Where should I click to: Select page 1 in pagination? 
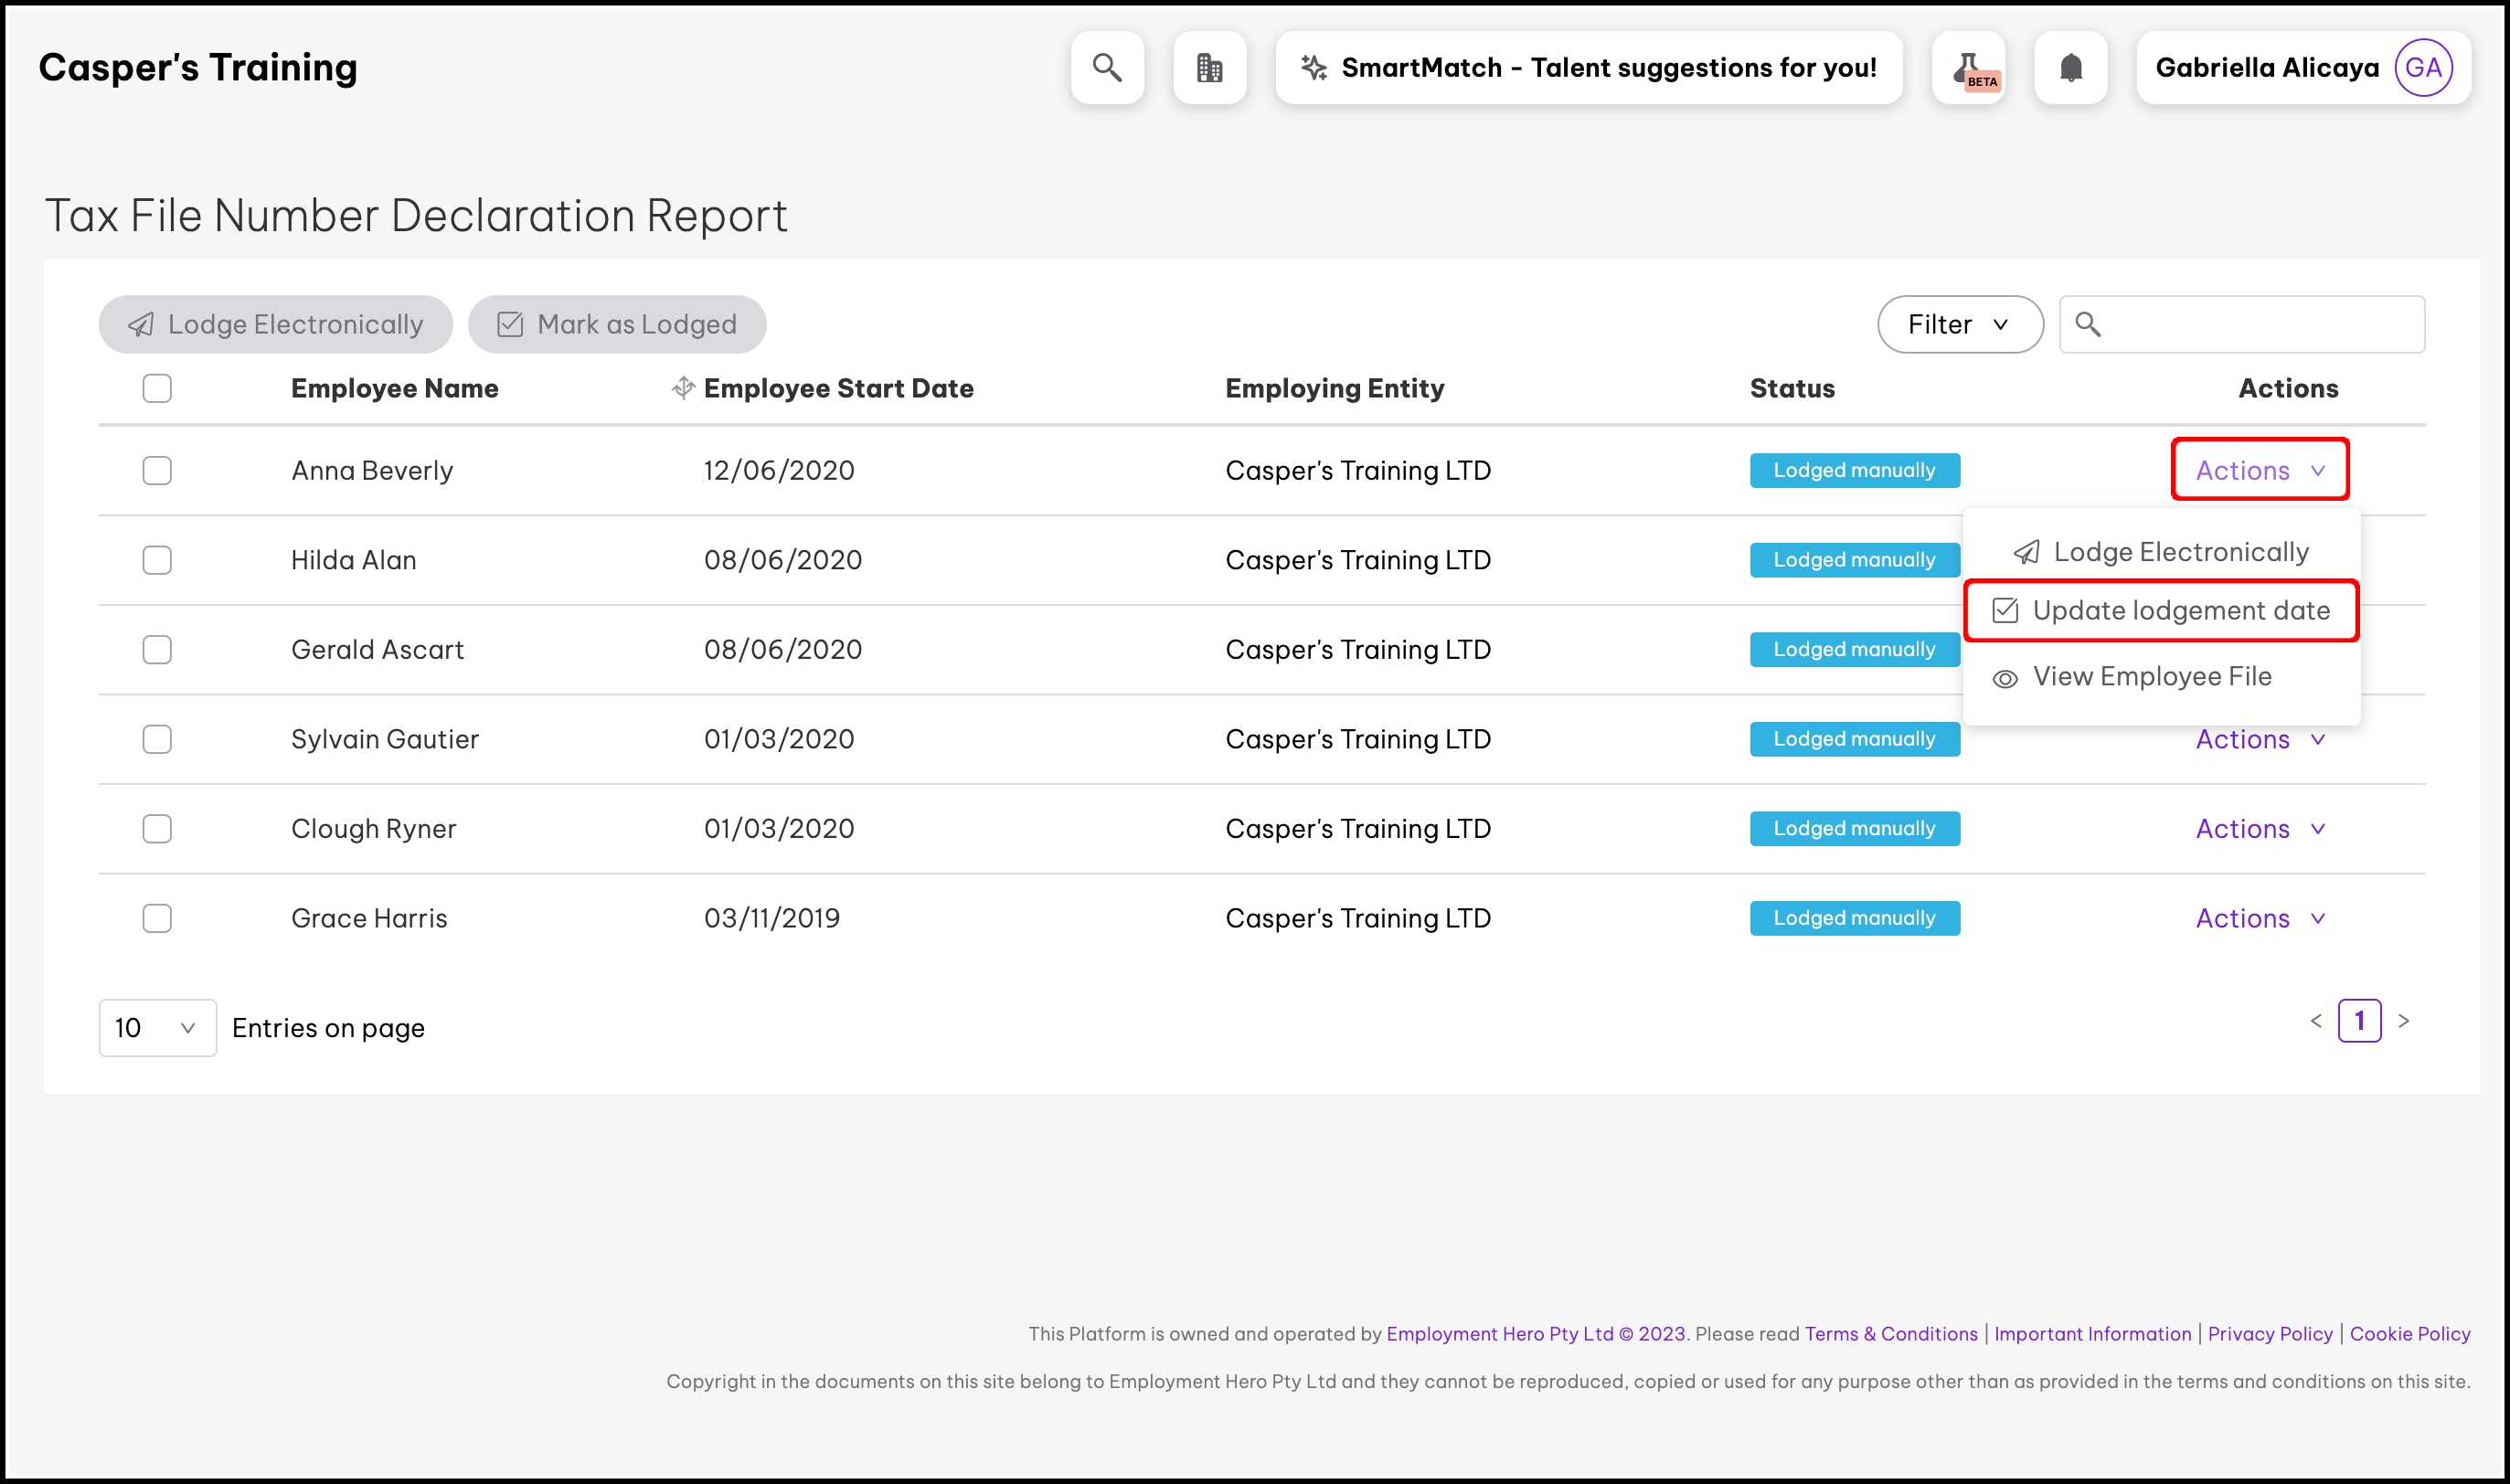[2360, 1021]
